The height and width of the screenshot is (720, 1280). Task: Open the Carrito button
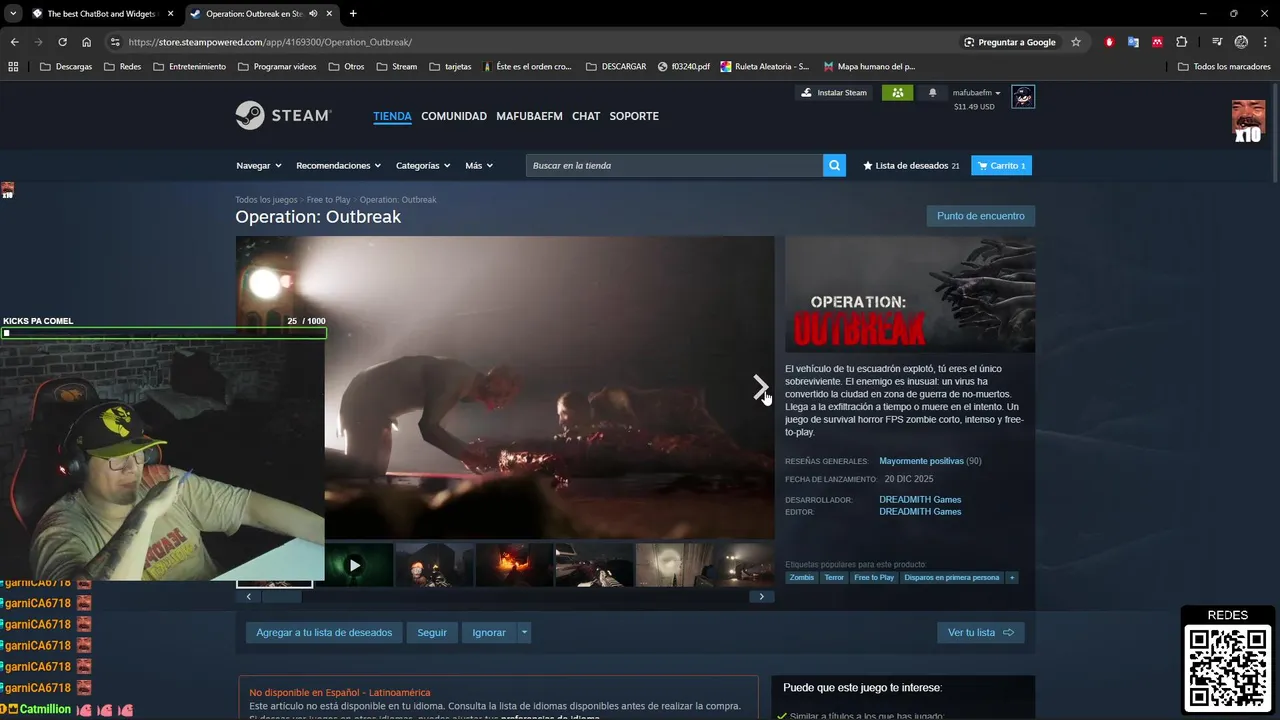pyautogui.click(x=1001, y=165)
